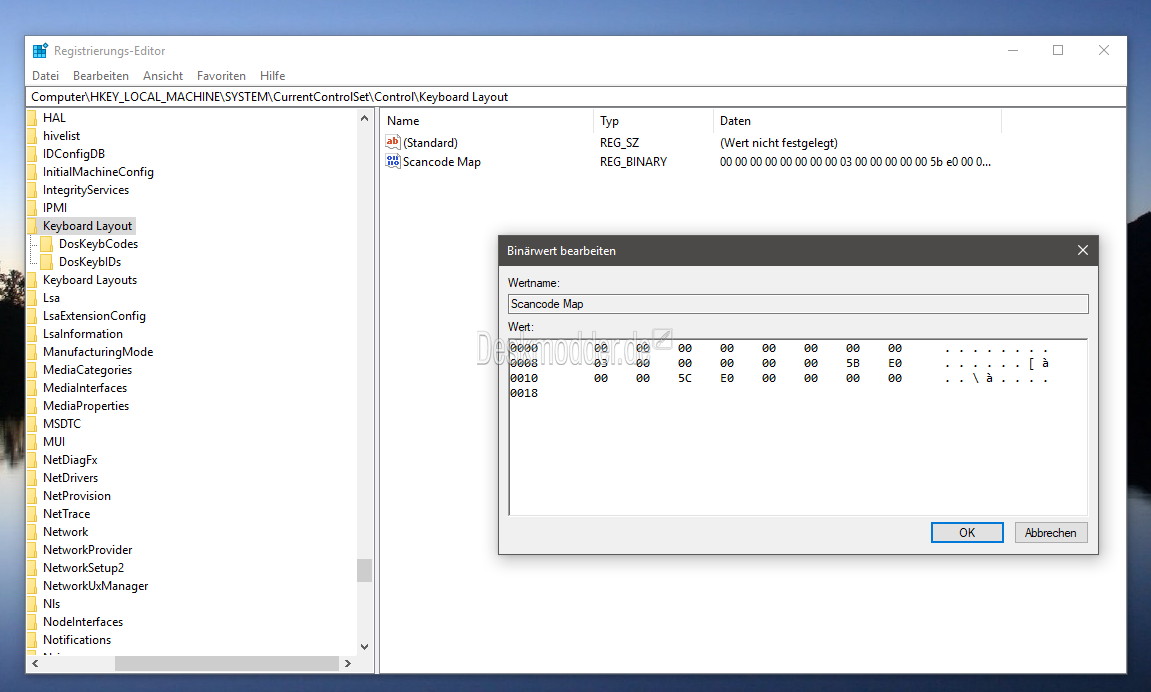Select the NetProvision key
The height and width of the screenshot is (692, 1151).
76,496
